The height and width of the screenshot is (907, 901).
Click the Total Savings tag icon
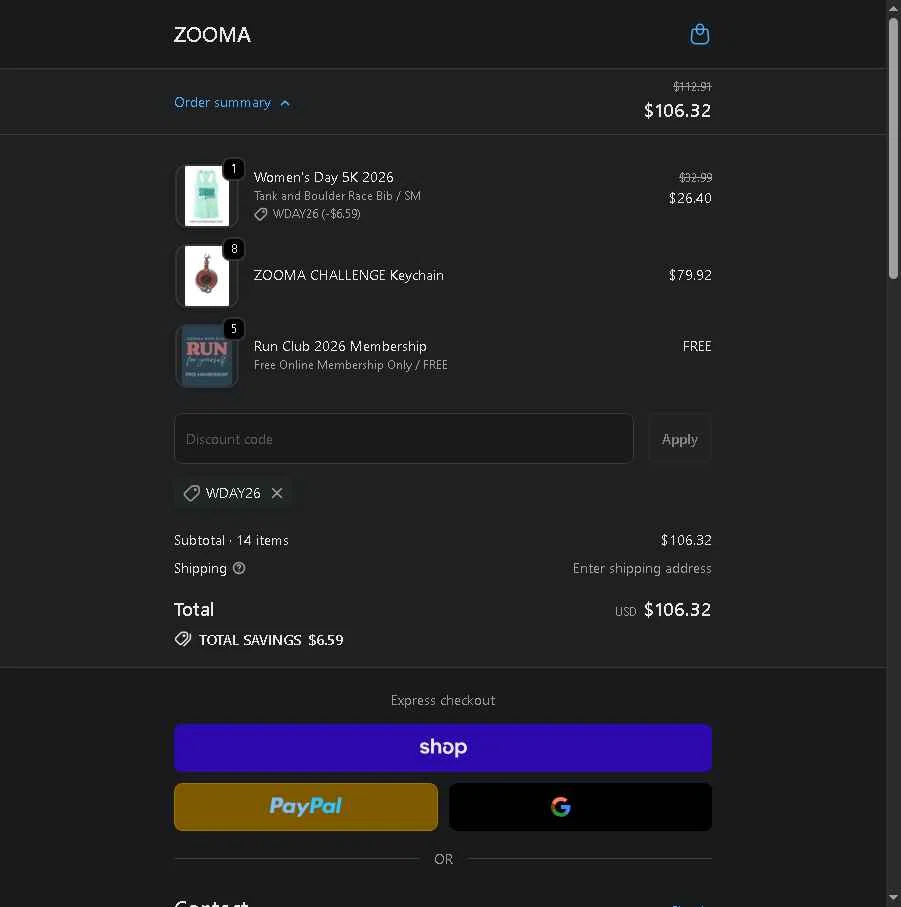pos(183,639)
